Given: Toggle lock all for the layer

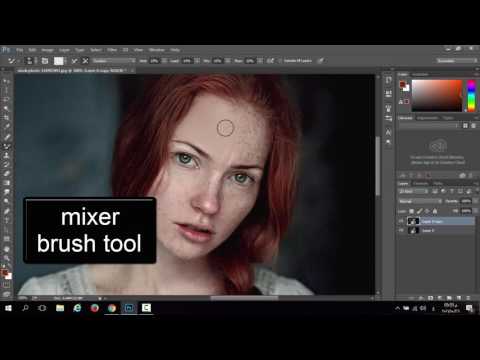Looking at the screenshot, I should point(435,211).
